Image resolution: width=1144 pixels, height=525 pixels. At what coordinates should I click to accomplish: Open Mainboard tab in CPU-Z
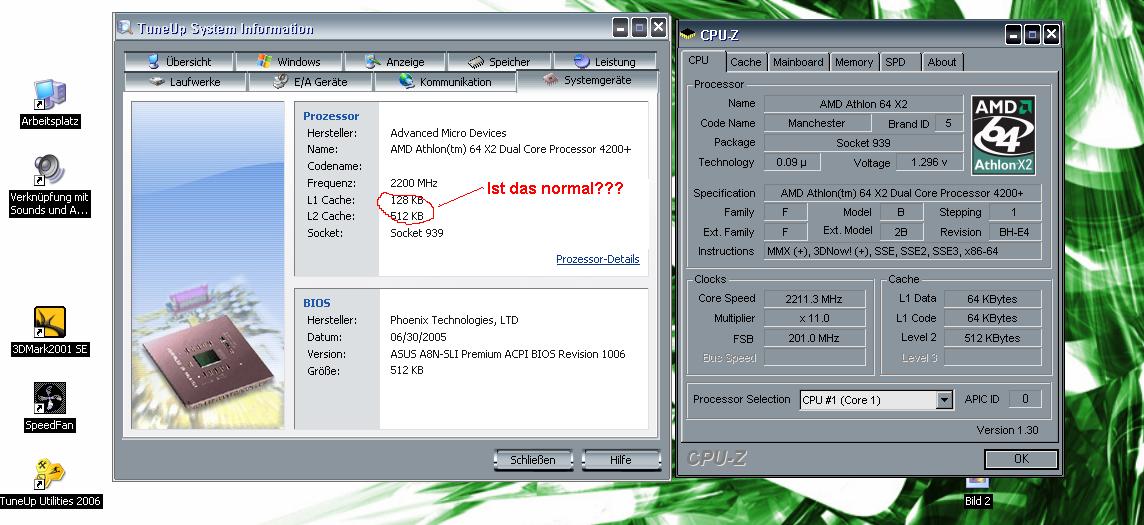798,62
